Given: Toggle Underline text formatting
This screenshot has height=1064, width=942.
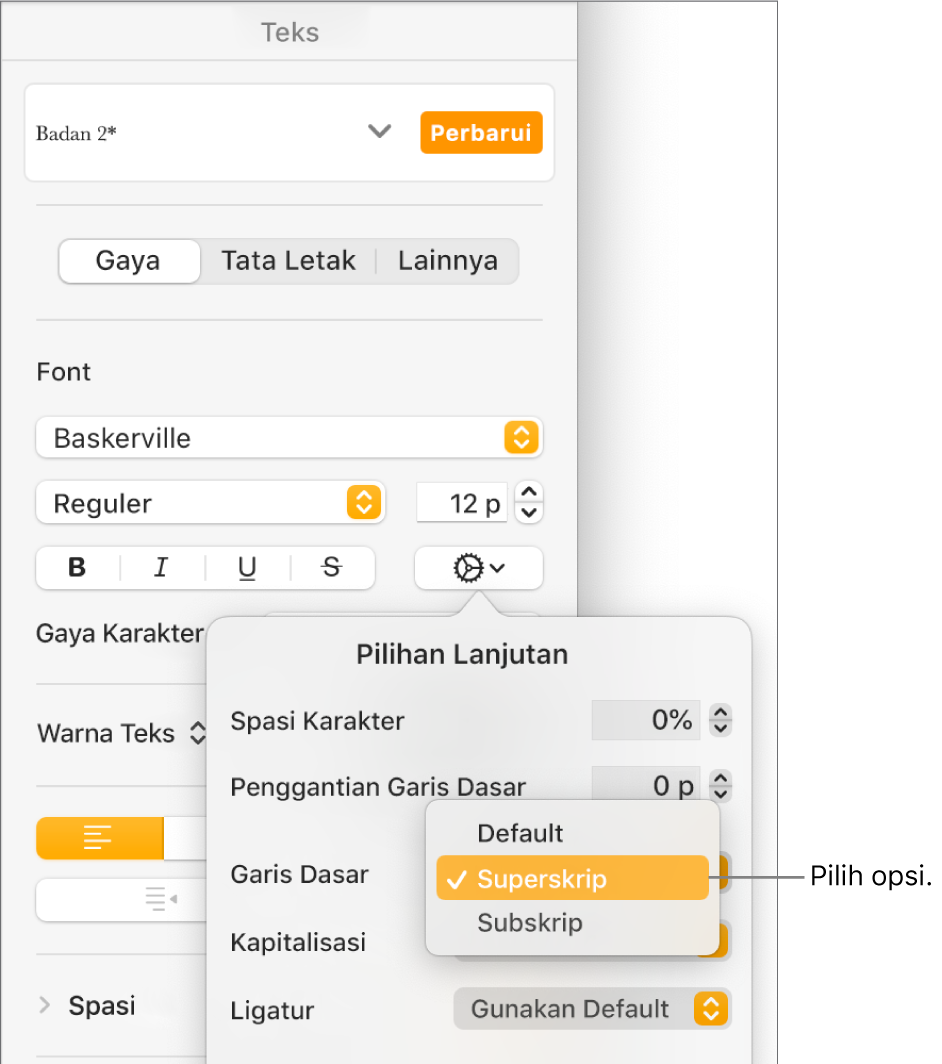Looking at the screenshot, I should [247, 567].
